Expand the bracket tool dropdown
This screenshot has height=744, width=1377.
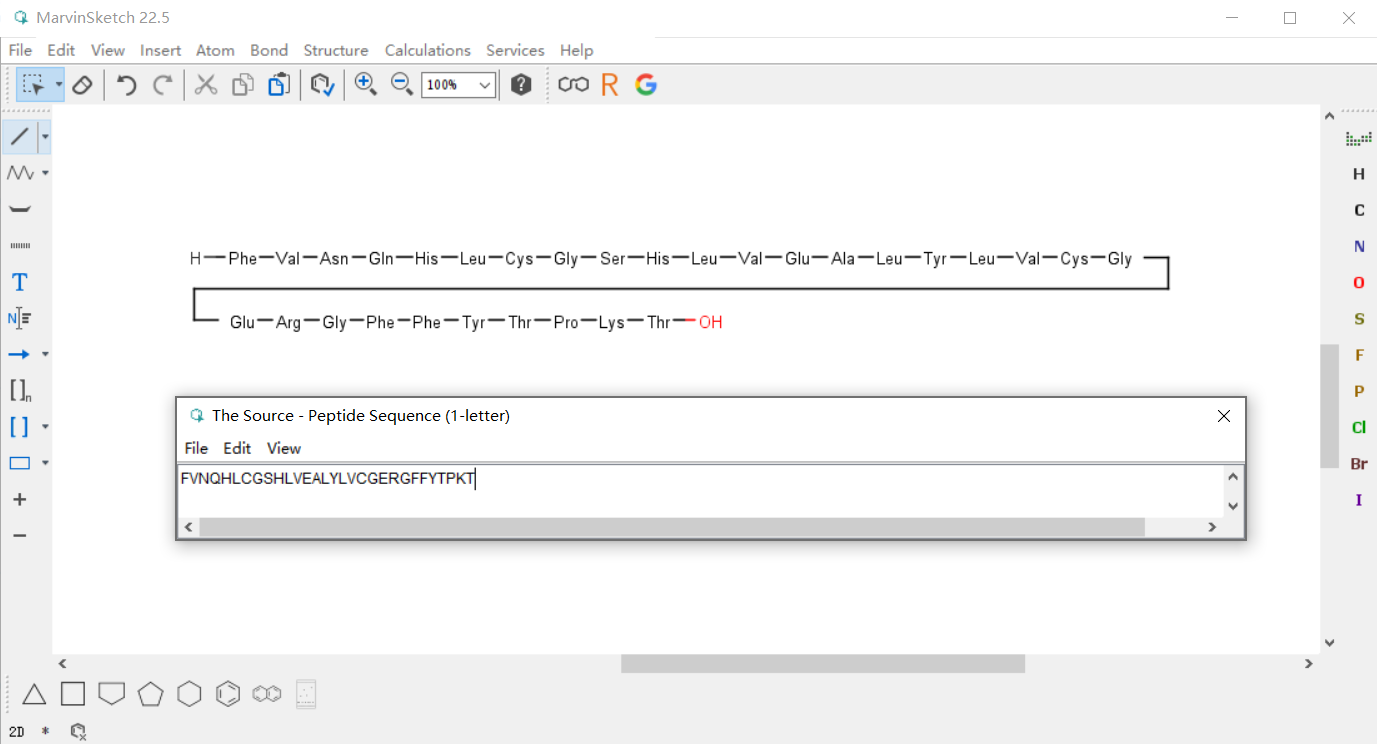45,427
